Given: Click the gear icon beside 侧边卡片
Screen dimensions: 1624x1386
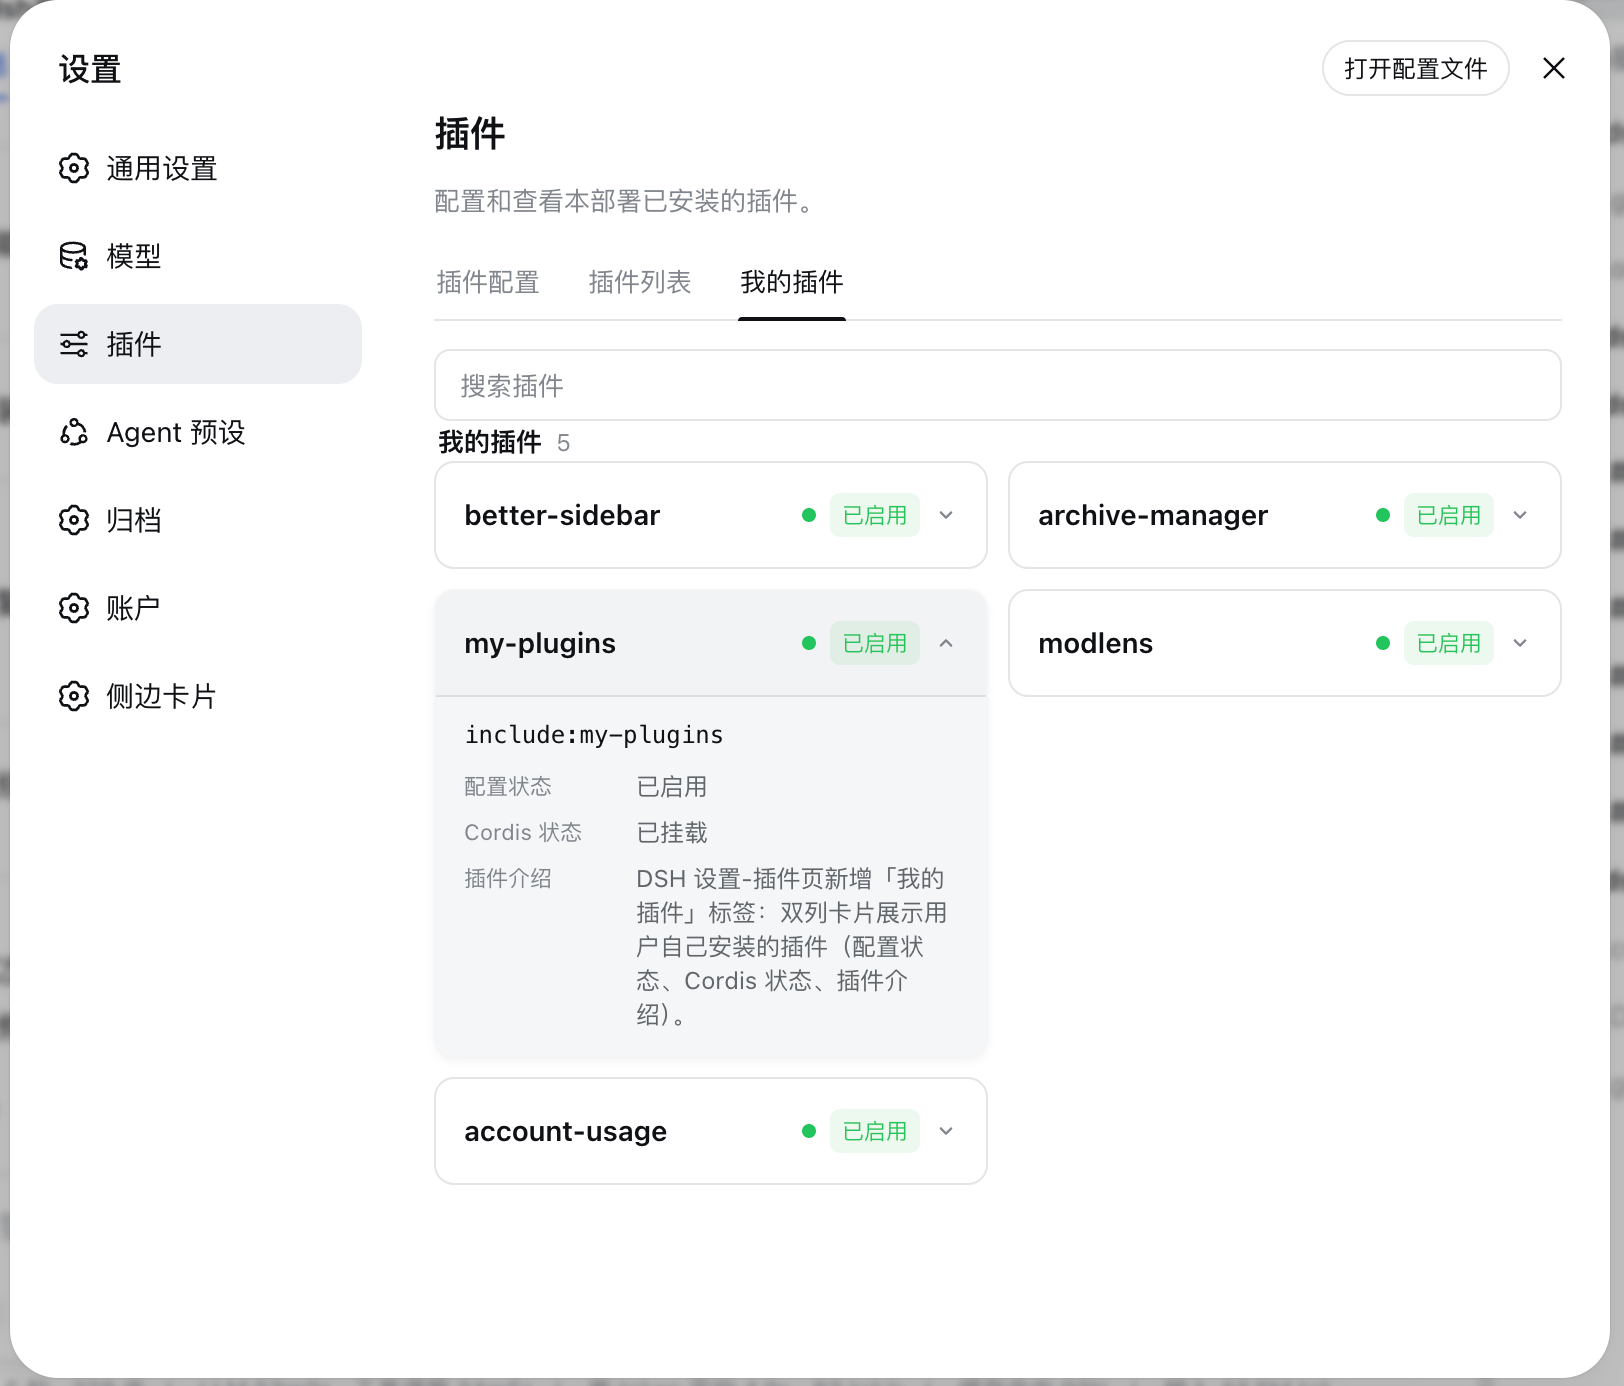Looking at the screenshot, I should 74,696.
